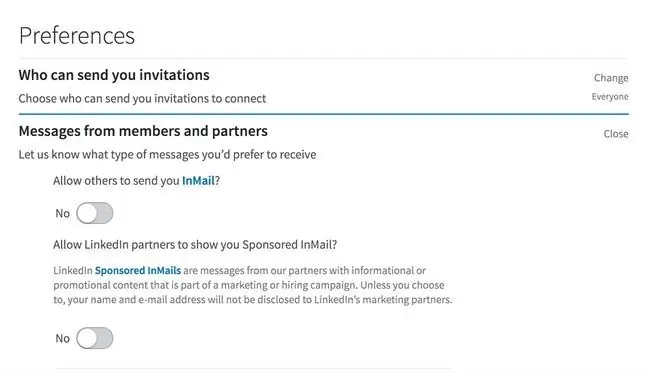Click the 'Everyone' invitation setting value
Screen dimensions: 650x373
(610, 97)
